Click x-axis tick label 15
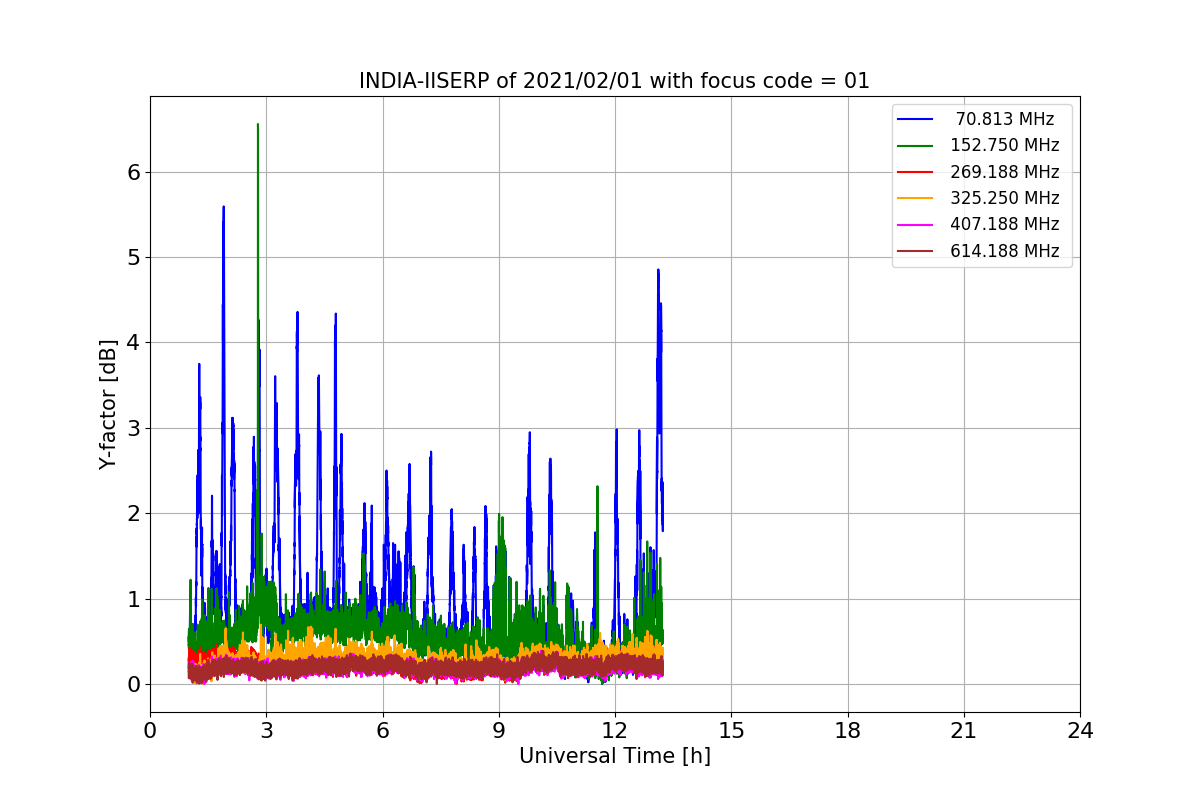The width and height of the screenshot is (1200, 800). point(731,731)
